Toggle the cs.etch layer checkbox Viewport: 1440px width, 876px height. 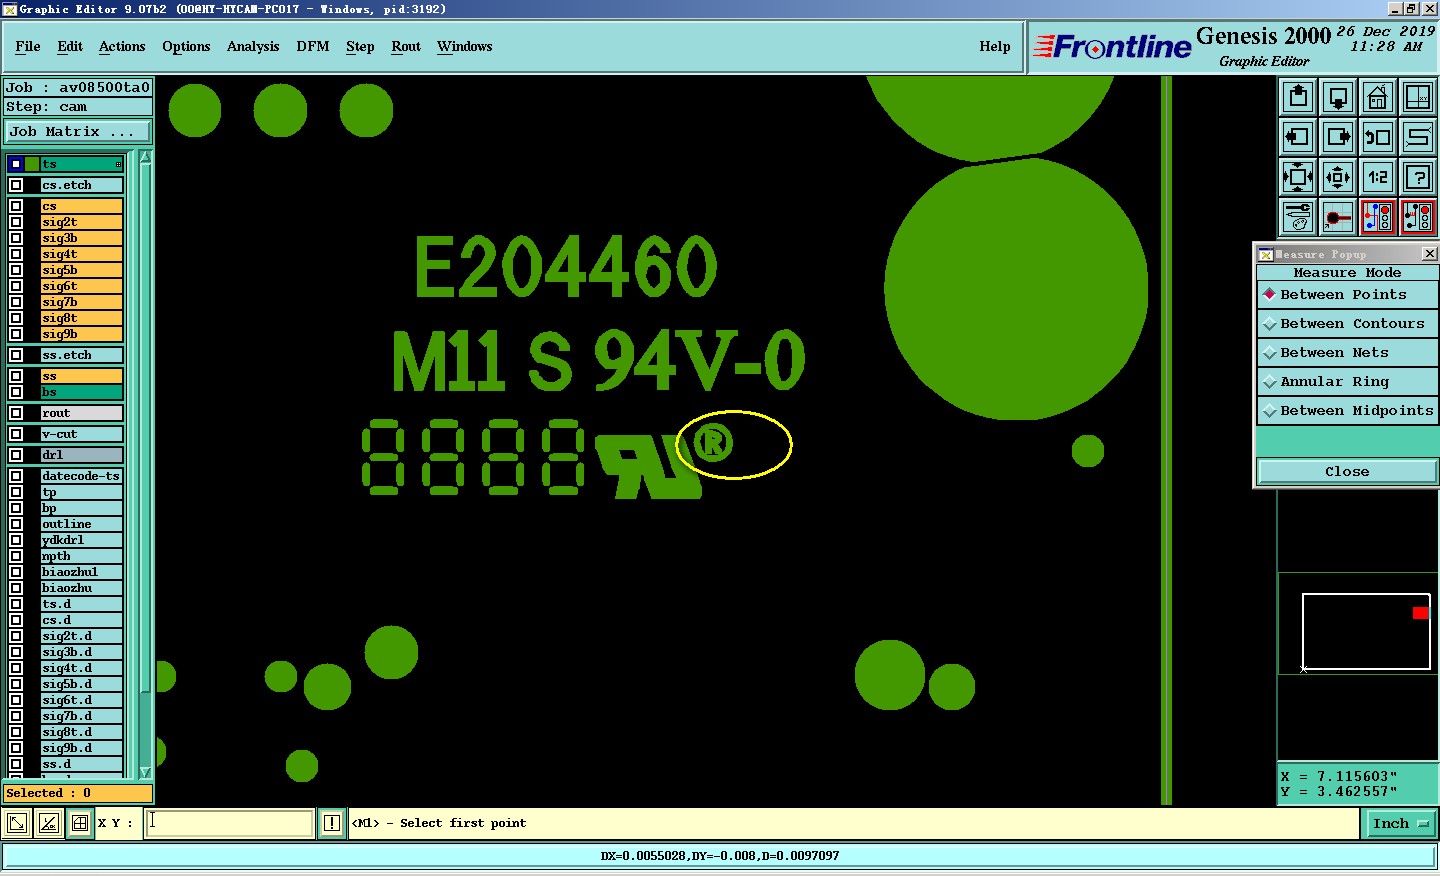click(16, 185)
